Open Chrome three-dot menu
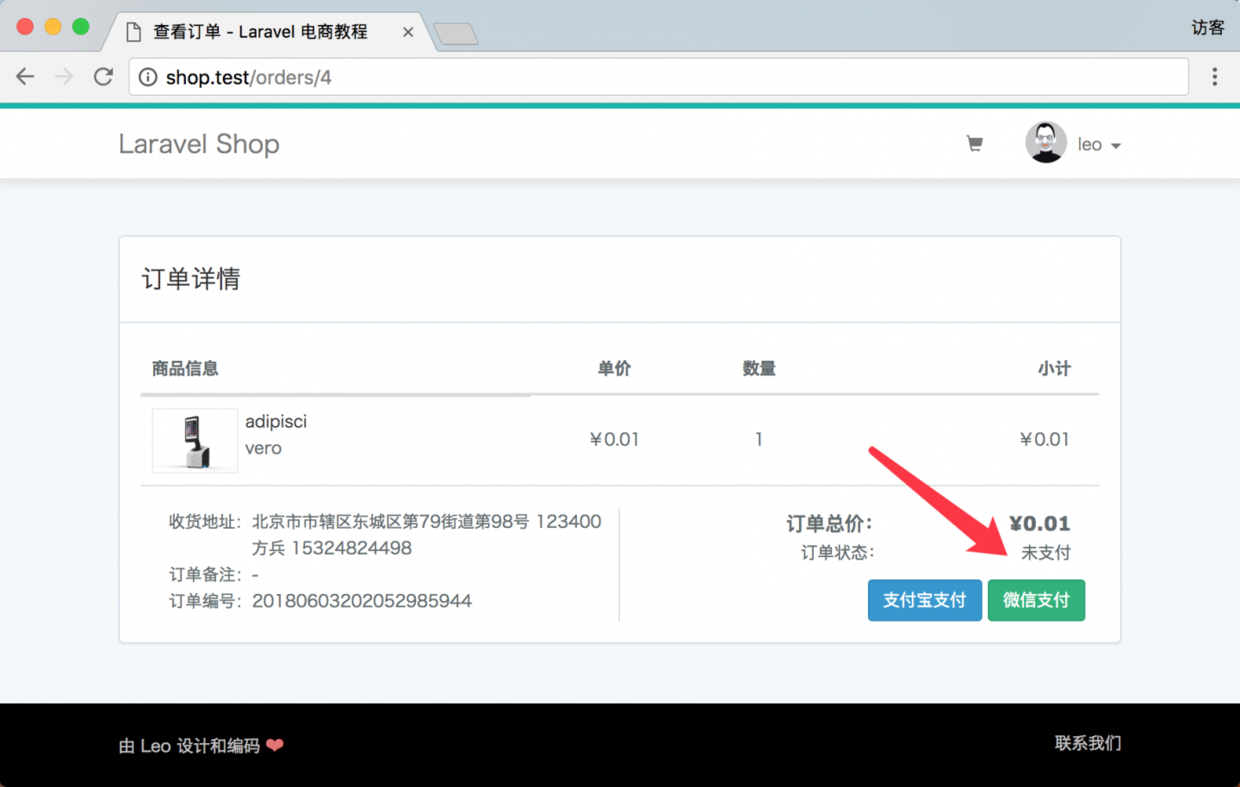This screenshot has width=1240, height=787. (x=1214, y=77)
